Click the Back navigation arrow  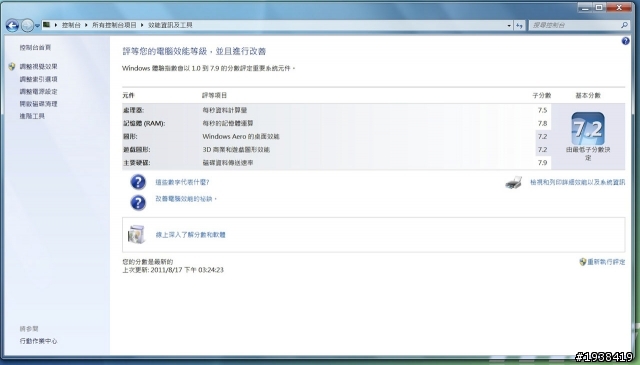click(x=12, y=26)
